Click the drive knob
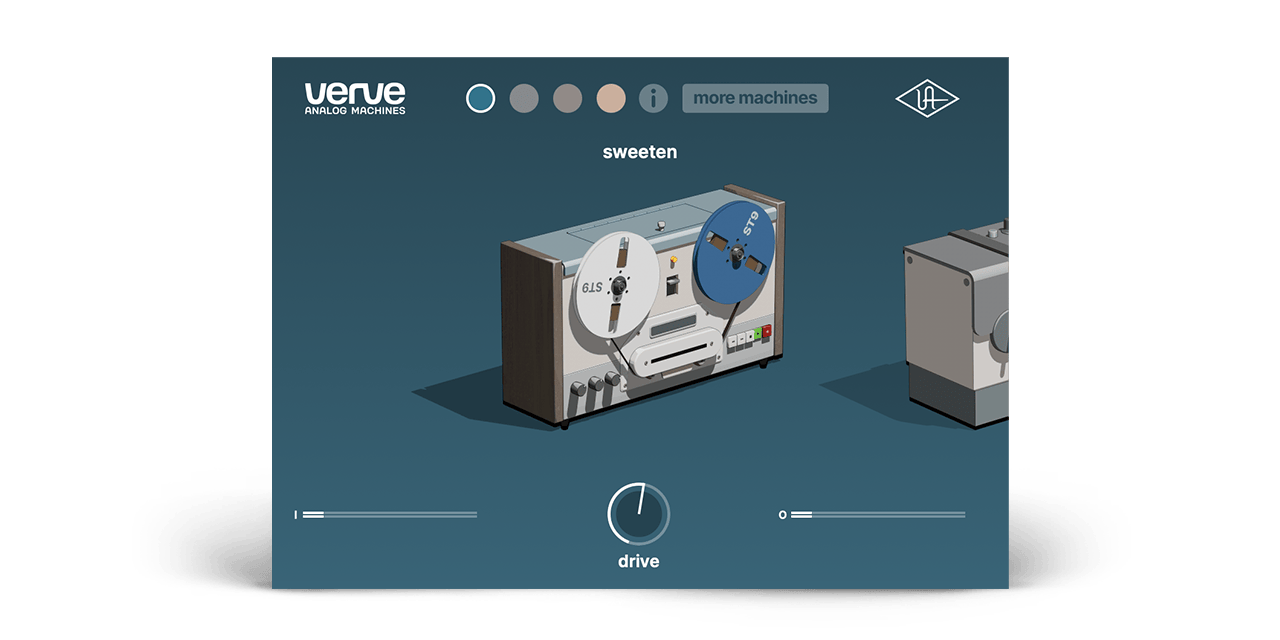The width and height of the screenshot is (1280, 640). [x=638, y=516]
